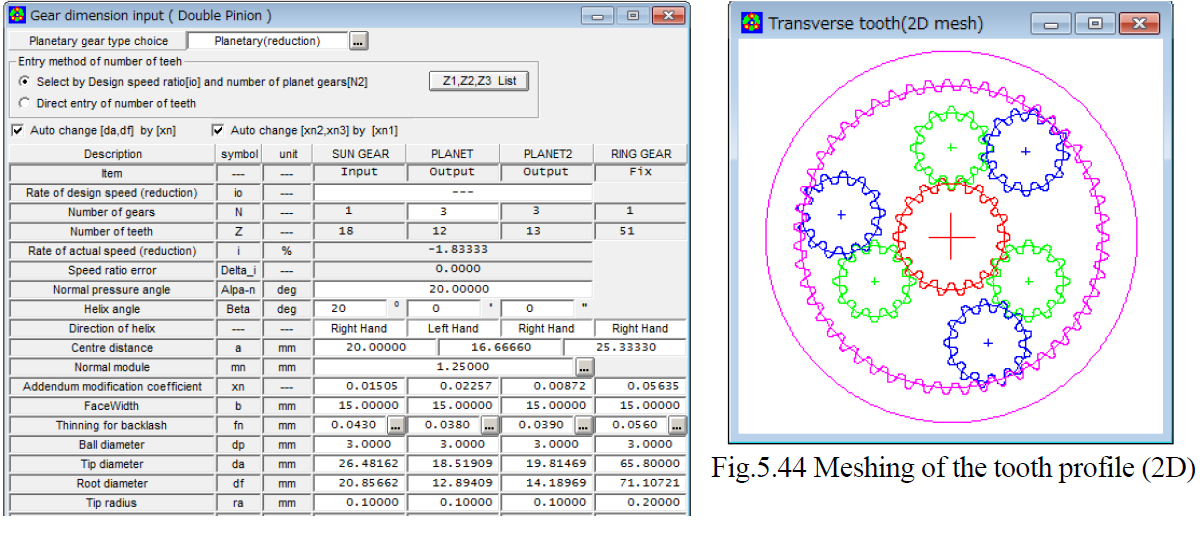
Task: Click Sun Gear tip diameter 26.48162
Action: pyautogui.click(x=358, y=464)
